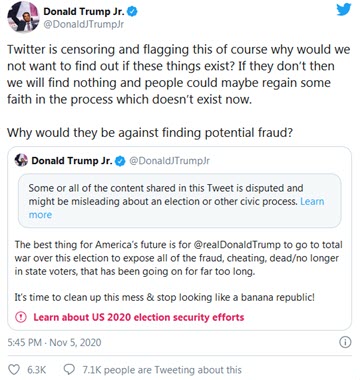Open Donald Trump Jr. profile avatar
Image resolution: width=360 pixels, height=380 pixels.
(23, 17)
